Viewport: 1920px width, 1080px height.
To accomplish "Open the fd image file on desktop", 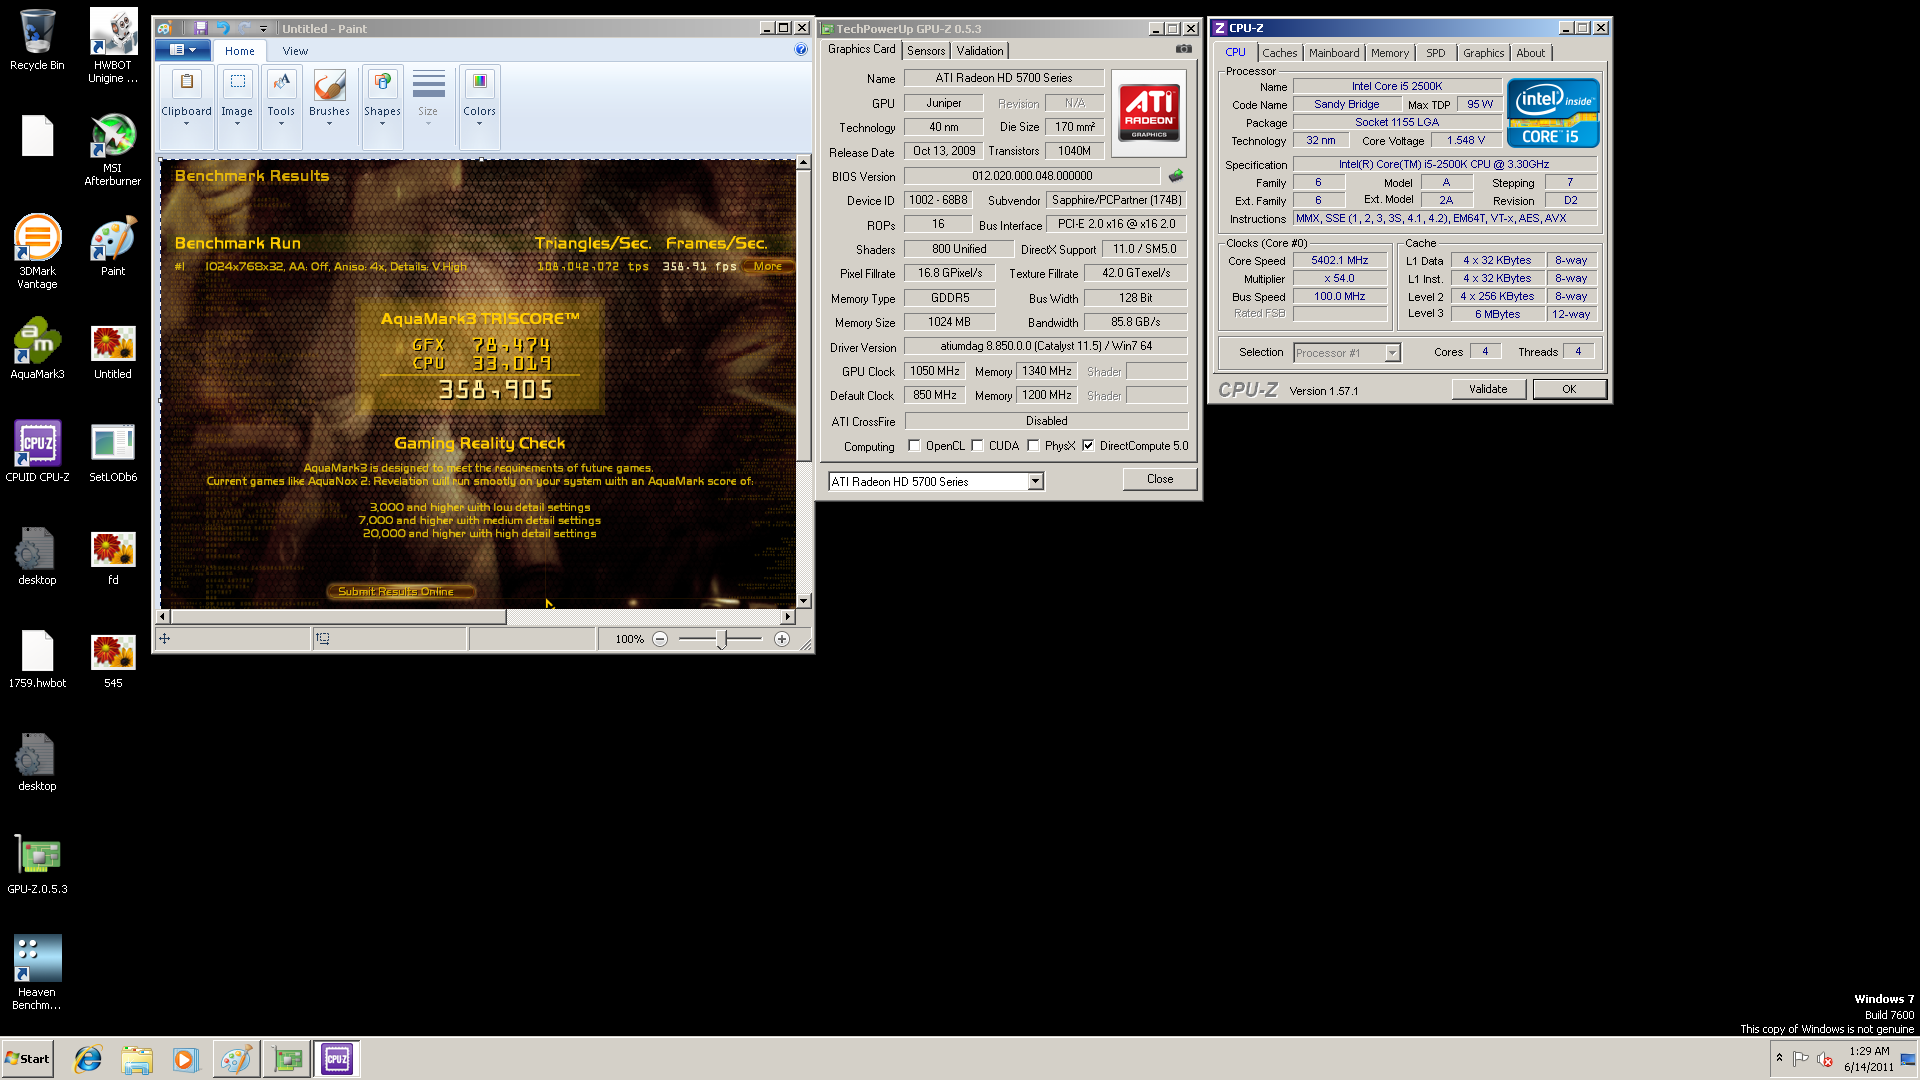I will coord(113,556).
